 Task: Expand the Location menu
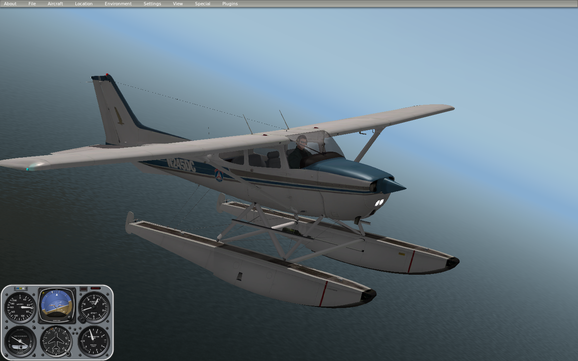(x=84, y=4)
